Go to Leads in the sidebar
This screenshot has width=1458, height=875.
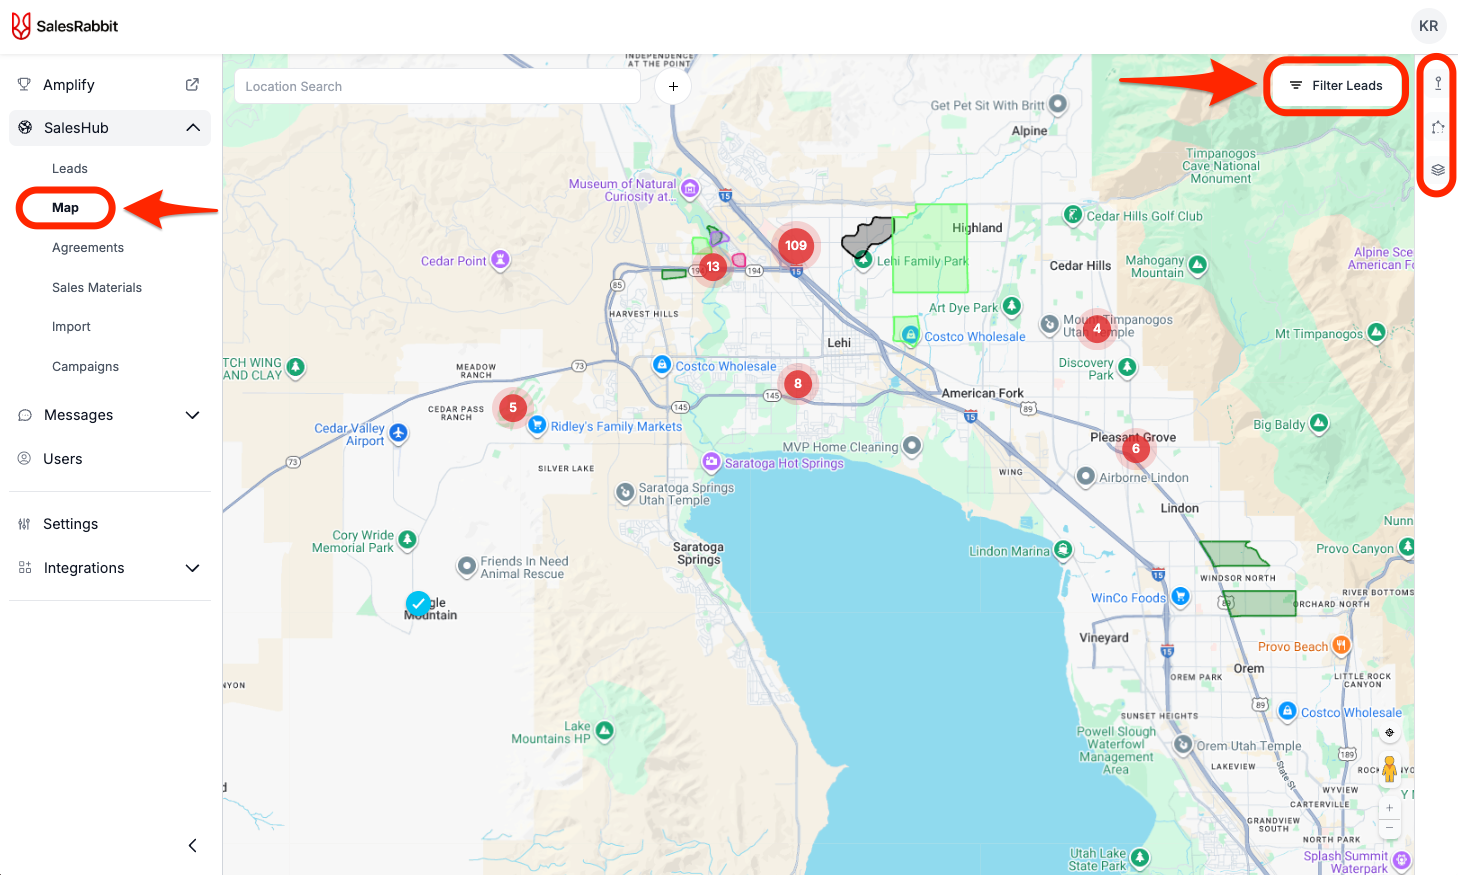70,169
